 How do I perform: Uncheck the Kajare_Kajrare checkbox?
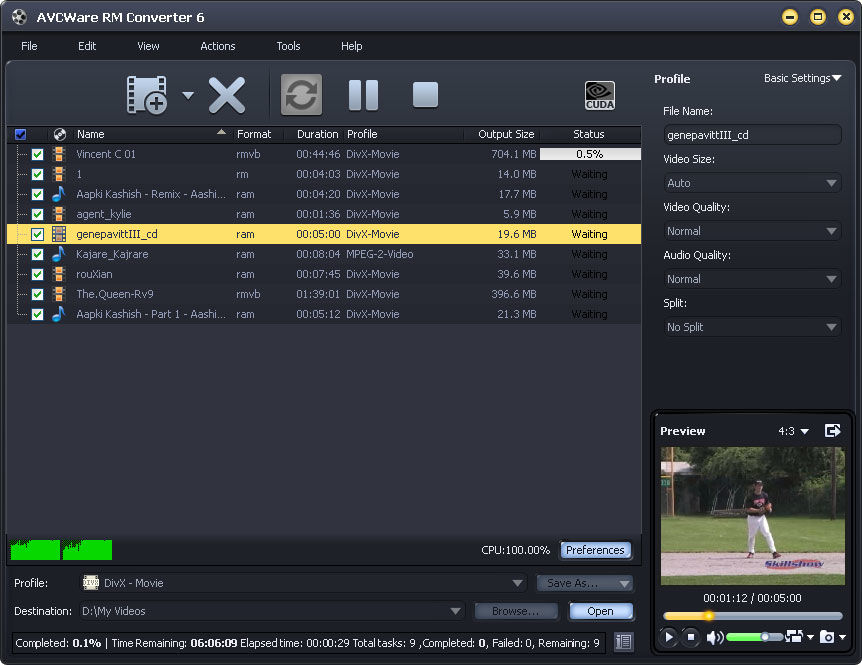(x=37, y=254)
